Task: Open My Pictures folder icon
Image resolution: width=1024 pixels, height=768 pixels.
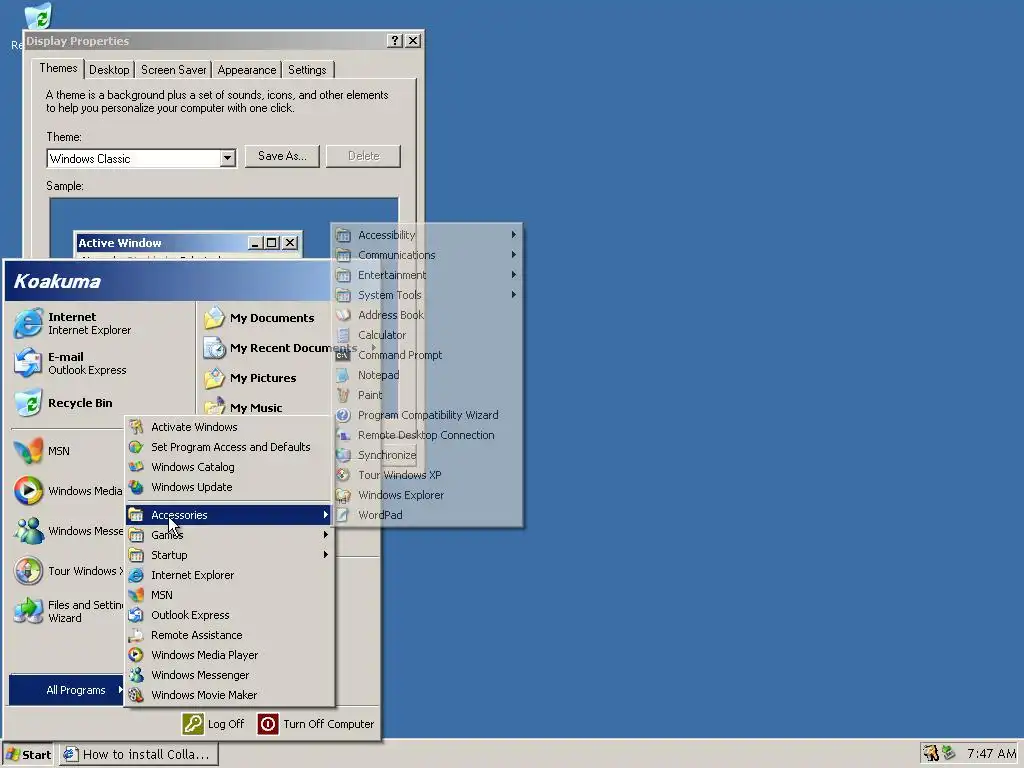Action: point(214,378)
